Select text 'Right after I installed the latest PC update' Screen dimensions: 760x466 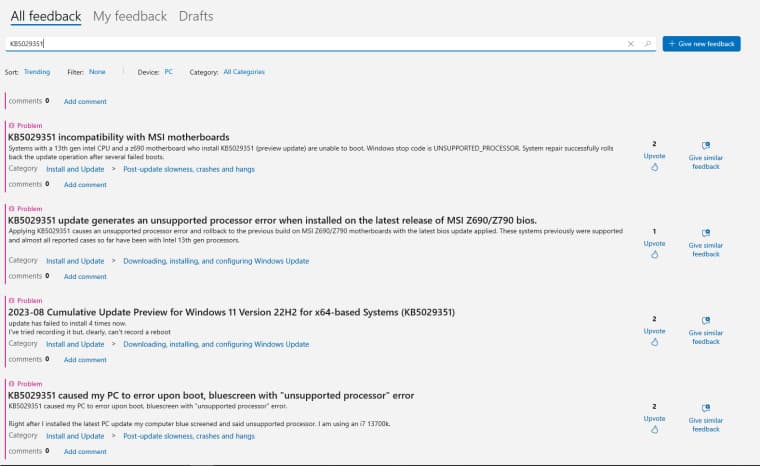(x=73, y=424)
